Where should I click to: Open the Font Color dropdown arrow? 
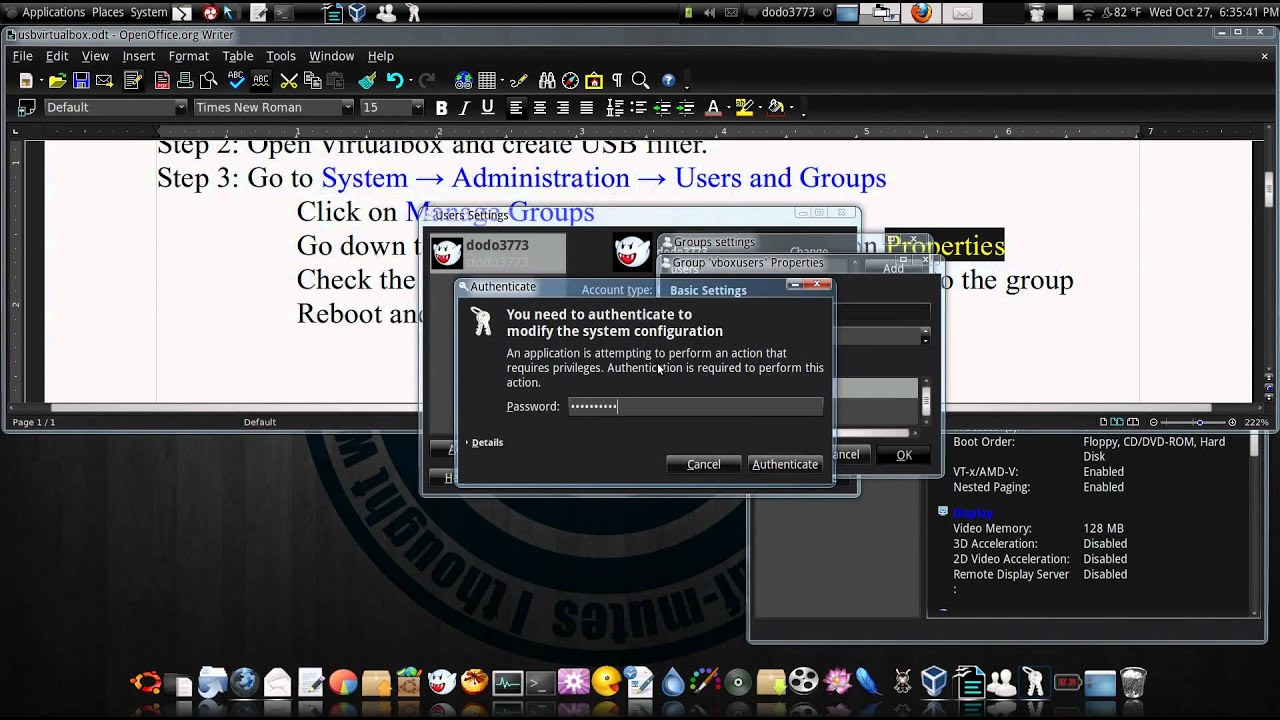(727, 107)
